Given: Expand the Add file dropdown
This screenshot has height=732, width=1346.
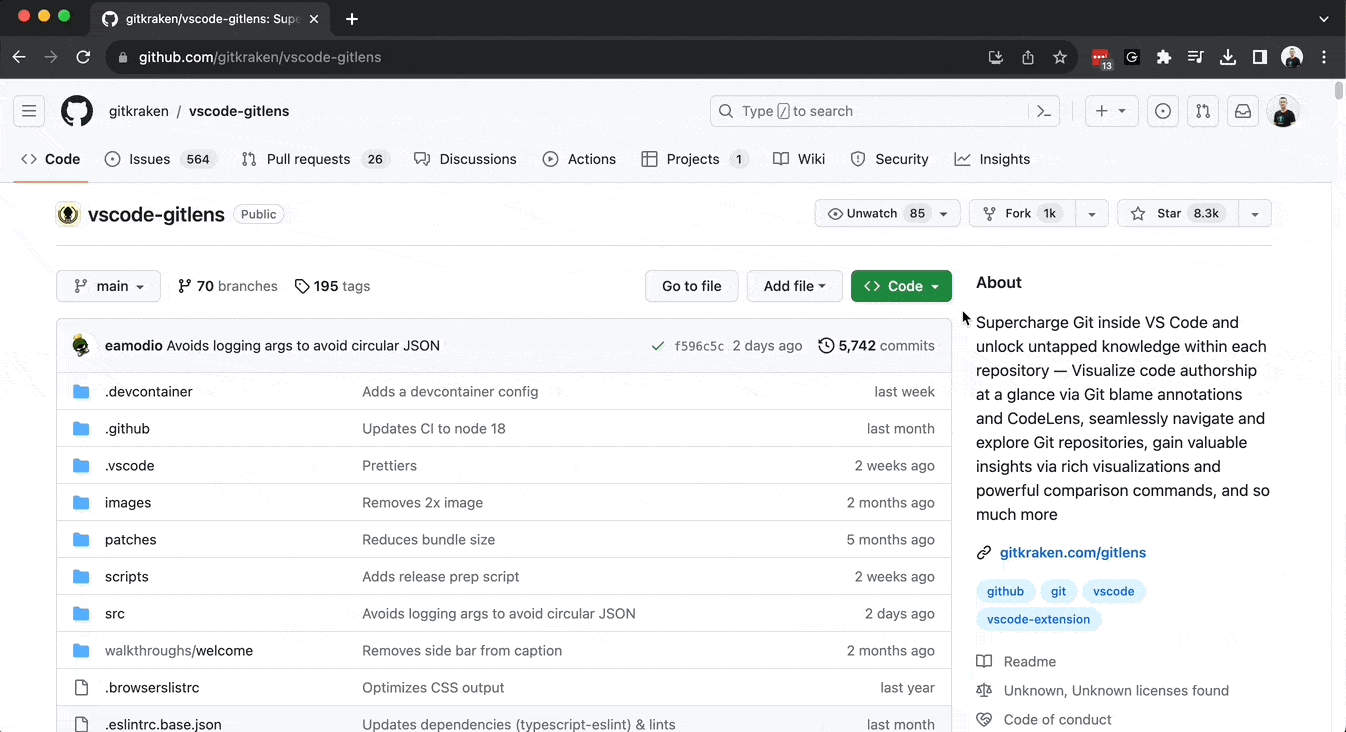Looking at the screenshot, I should point(795,286).
